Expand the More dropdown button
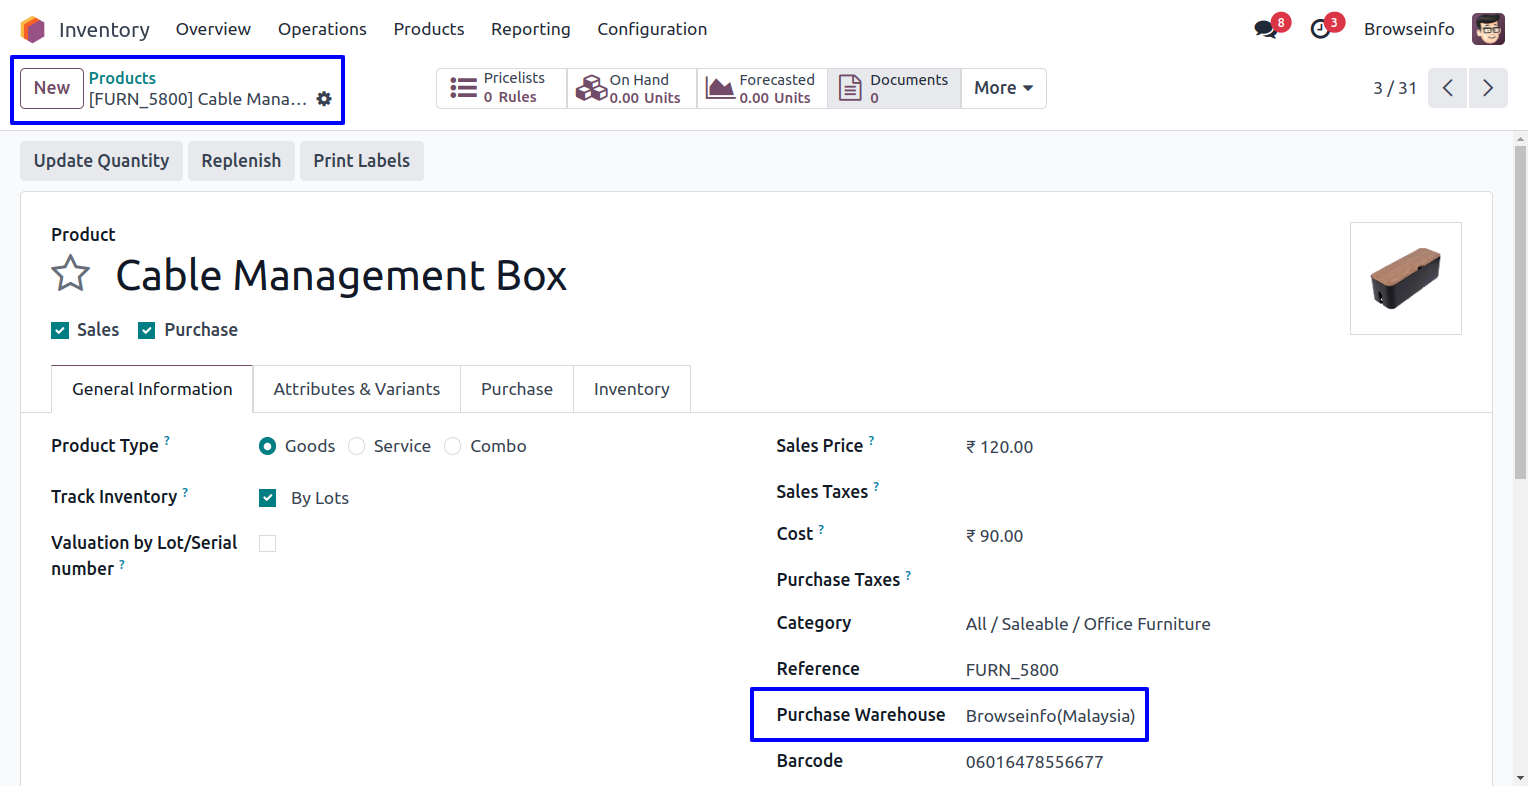This screenshot has width=1528, height=786. pyautogui.click(x=1003, y=88)
